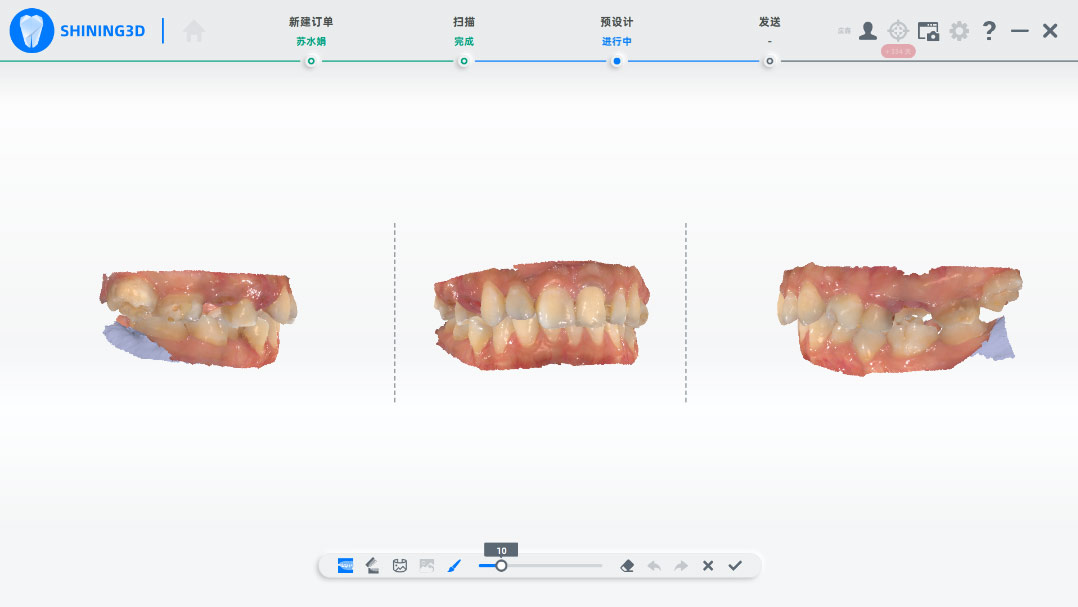This screenshot has height=607, width=1078.
Task: Go to the home screen icon
Action: (194, 31)
